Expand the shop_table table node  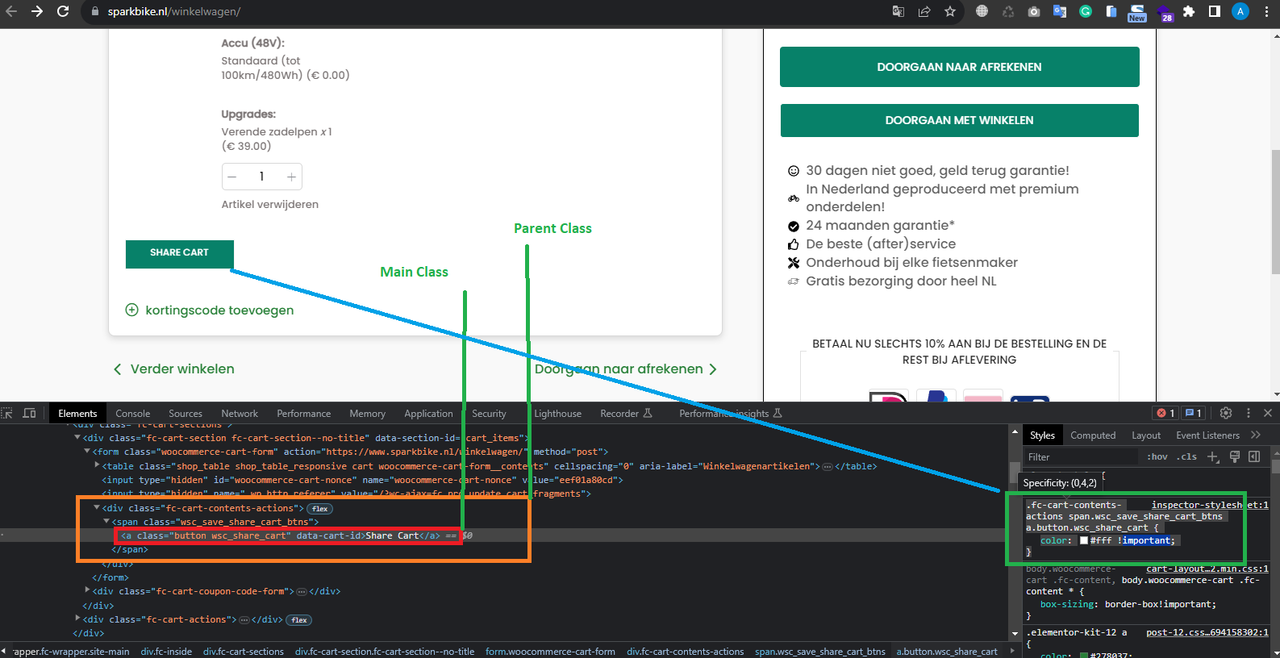tap(97, 466)
